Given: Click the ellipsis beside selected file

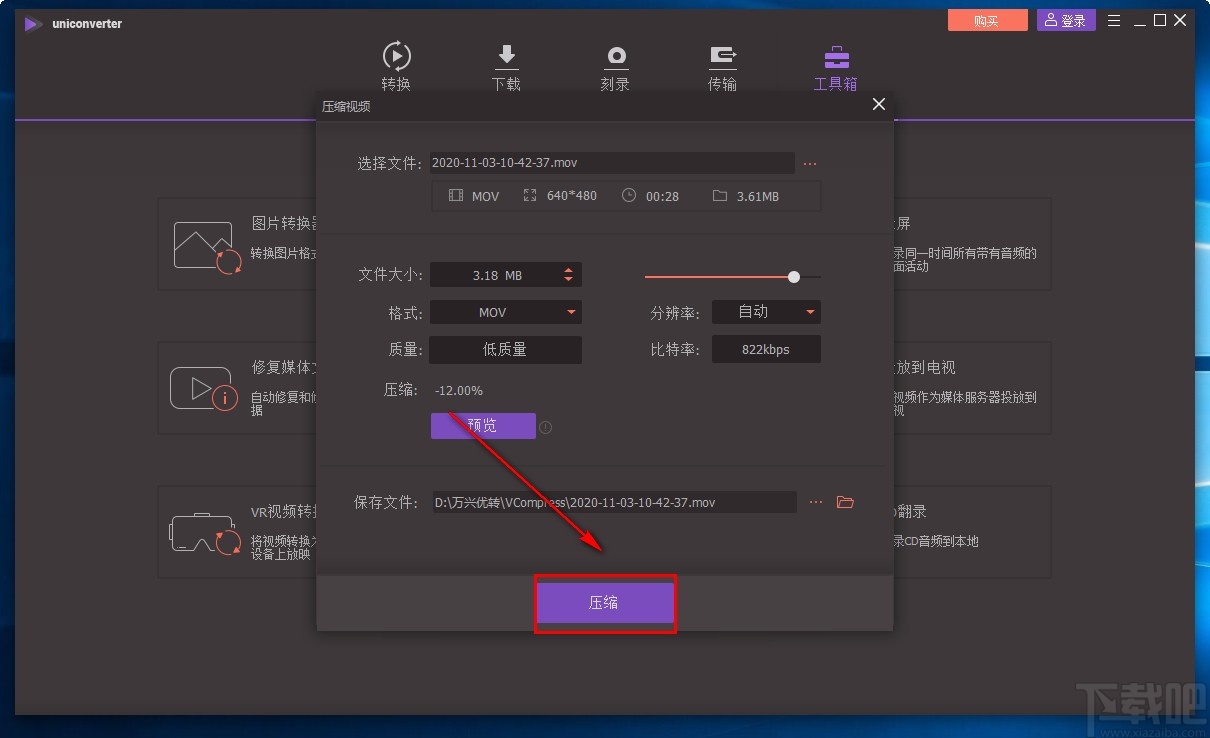Looking at the screenshot, I should coord(810,163).
